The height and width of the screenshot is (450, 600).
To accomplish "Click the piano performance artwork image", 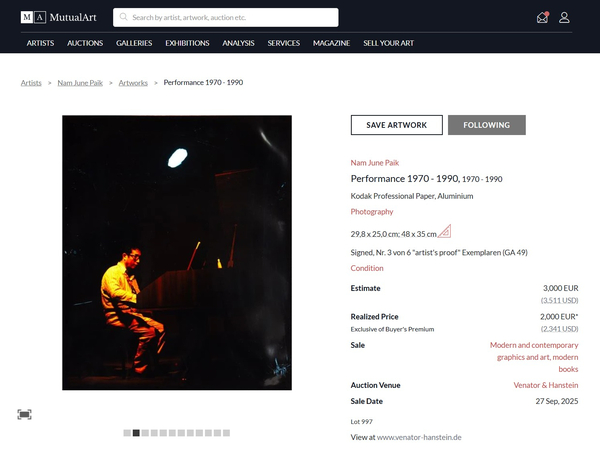I will pyautogui.click(x=177, y=253).
